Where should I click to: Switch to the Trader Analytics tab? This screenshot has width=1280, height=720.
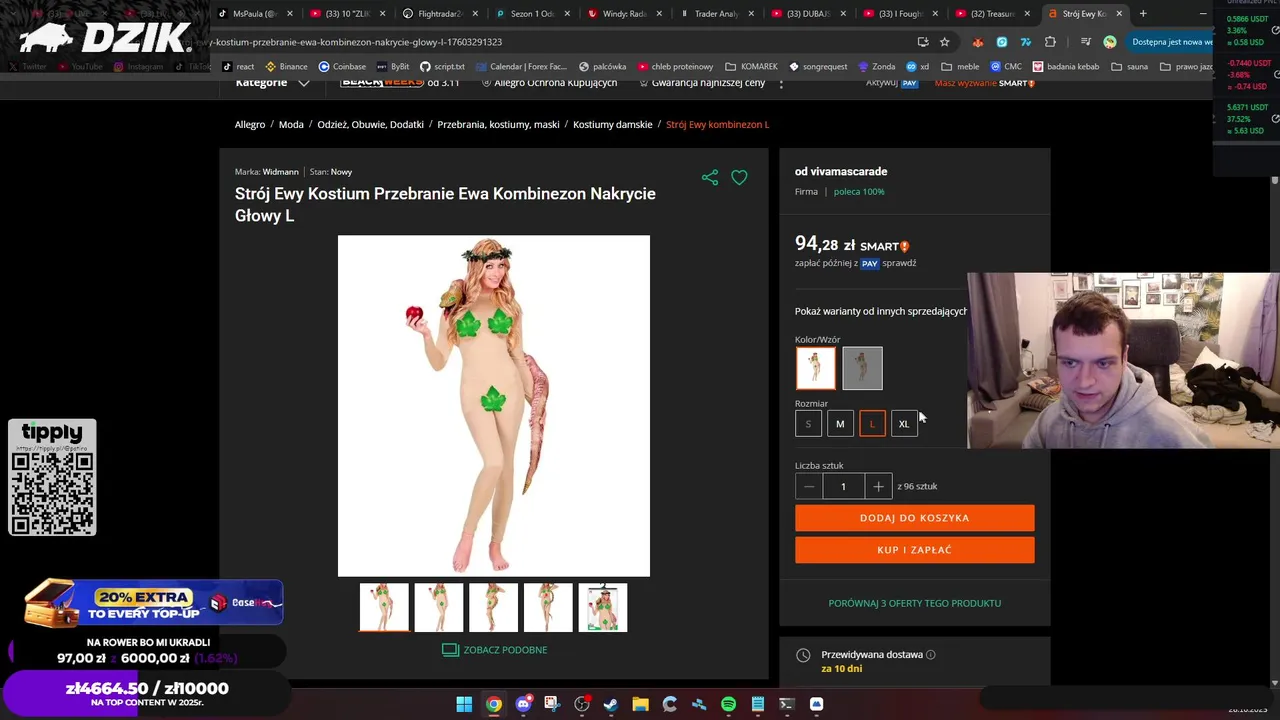(x=714, y=14)
